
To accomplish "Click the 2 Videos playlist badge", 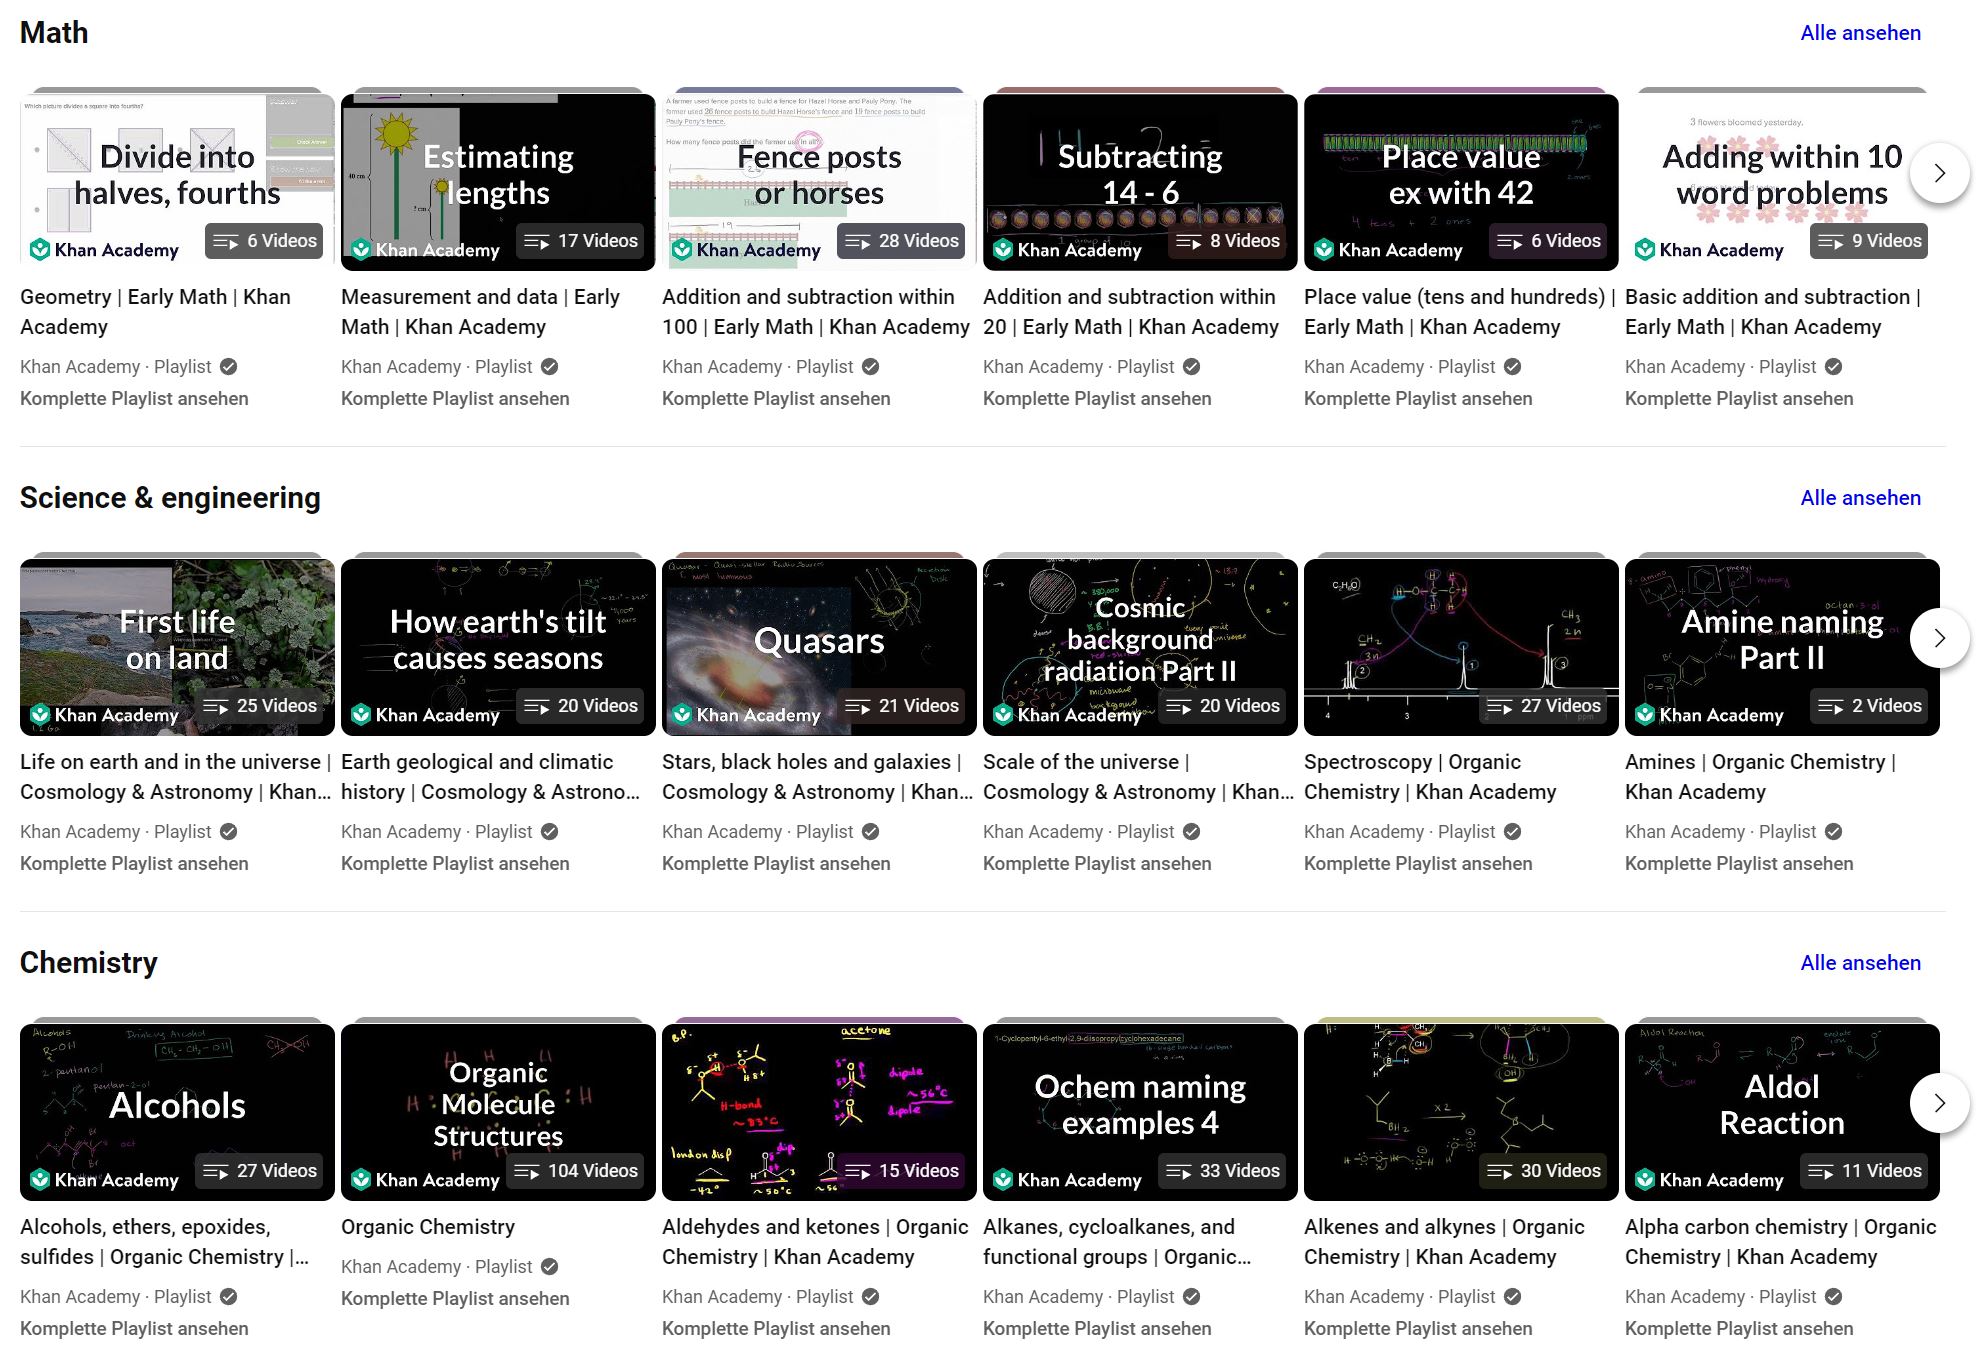I will pyautogui.click(x=1870, y=706).
